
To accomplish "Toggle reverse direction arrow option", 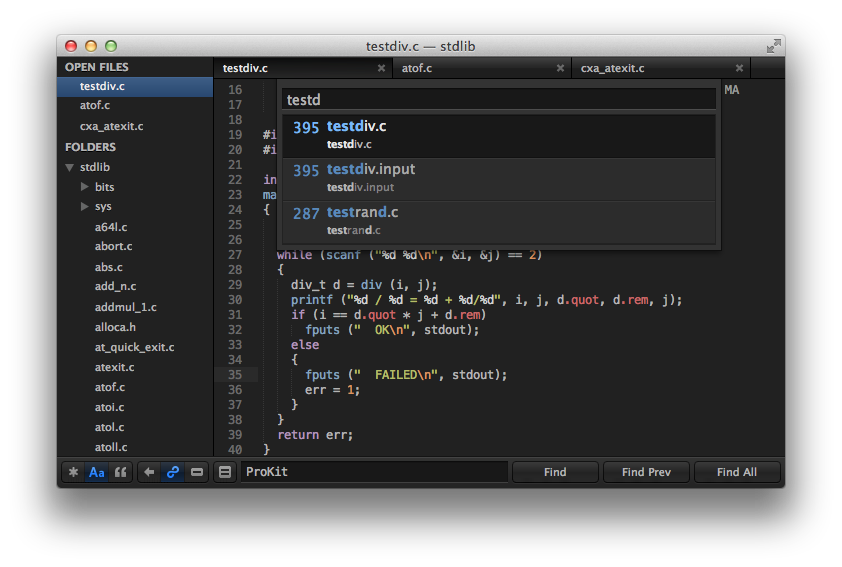I will [149, 472].
